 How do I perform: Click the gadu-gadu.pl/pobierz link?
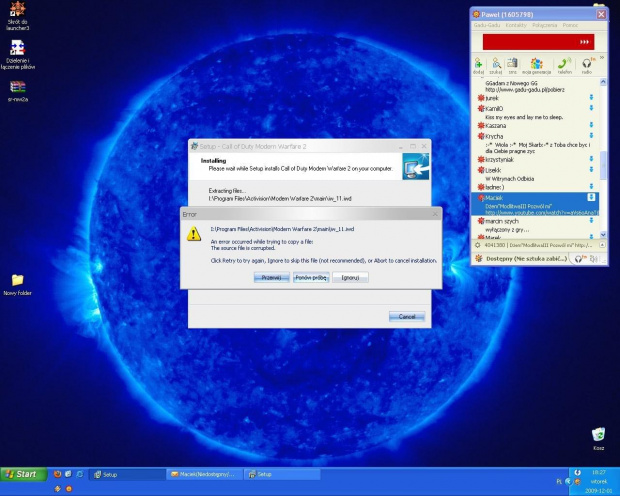pyautogui.click(x=525, y=90)
